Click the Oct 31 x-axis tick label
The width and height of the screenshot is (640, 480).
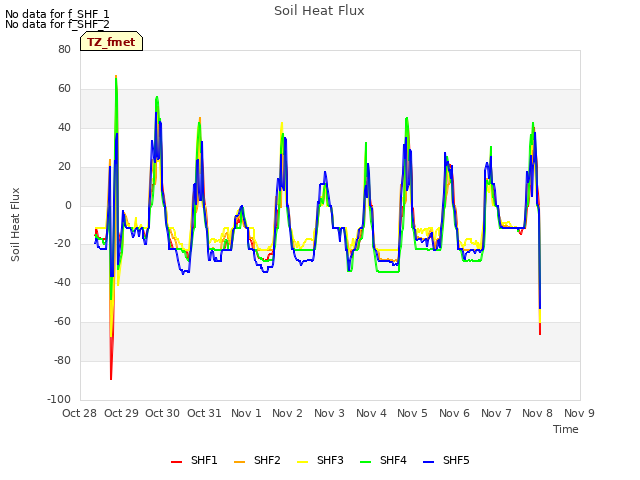pyautogui.click(x=204, y=413)
